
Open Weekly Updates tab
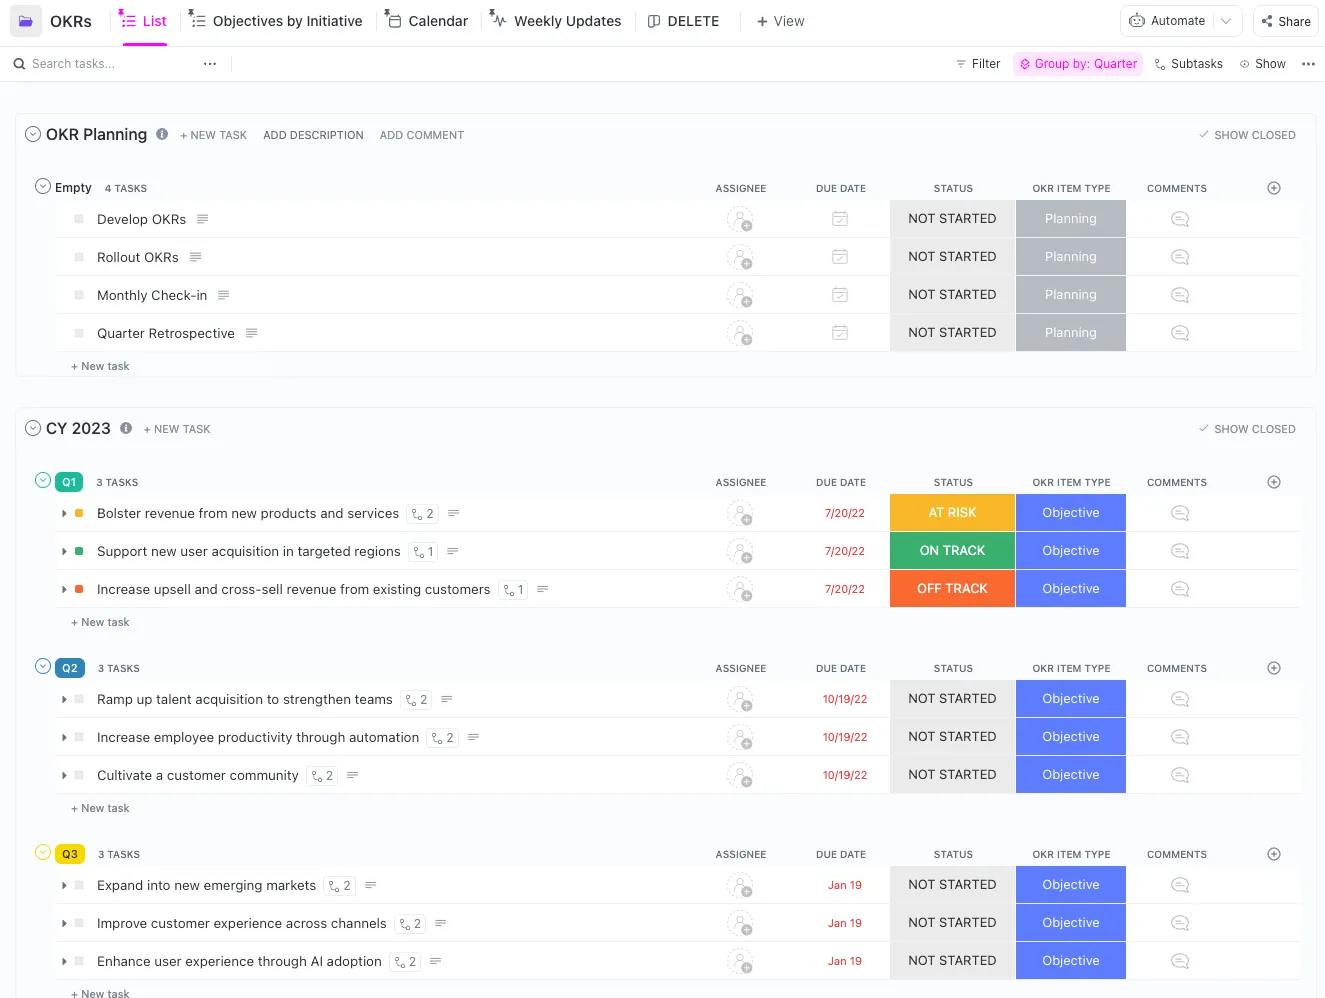[556, 21]
